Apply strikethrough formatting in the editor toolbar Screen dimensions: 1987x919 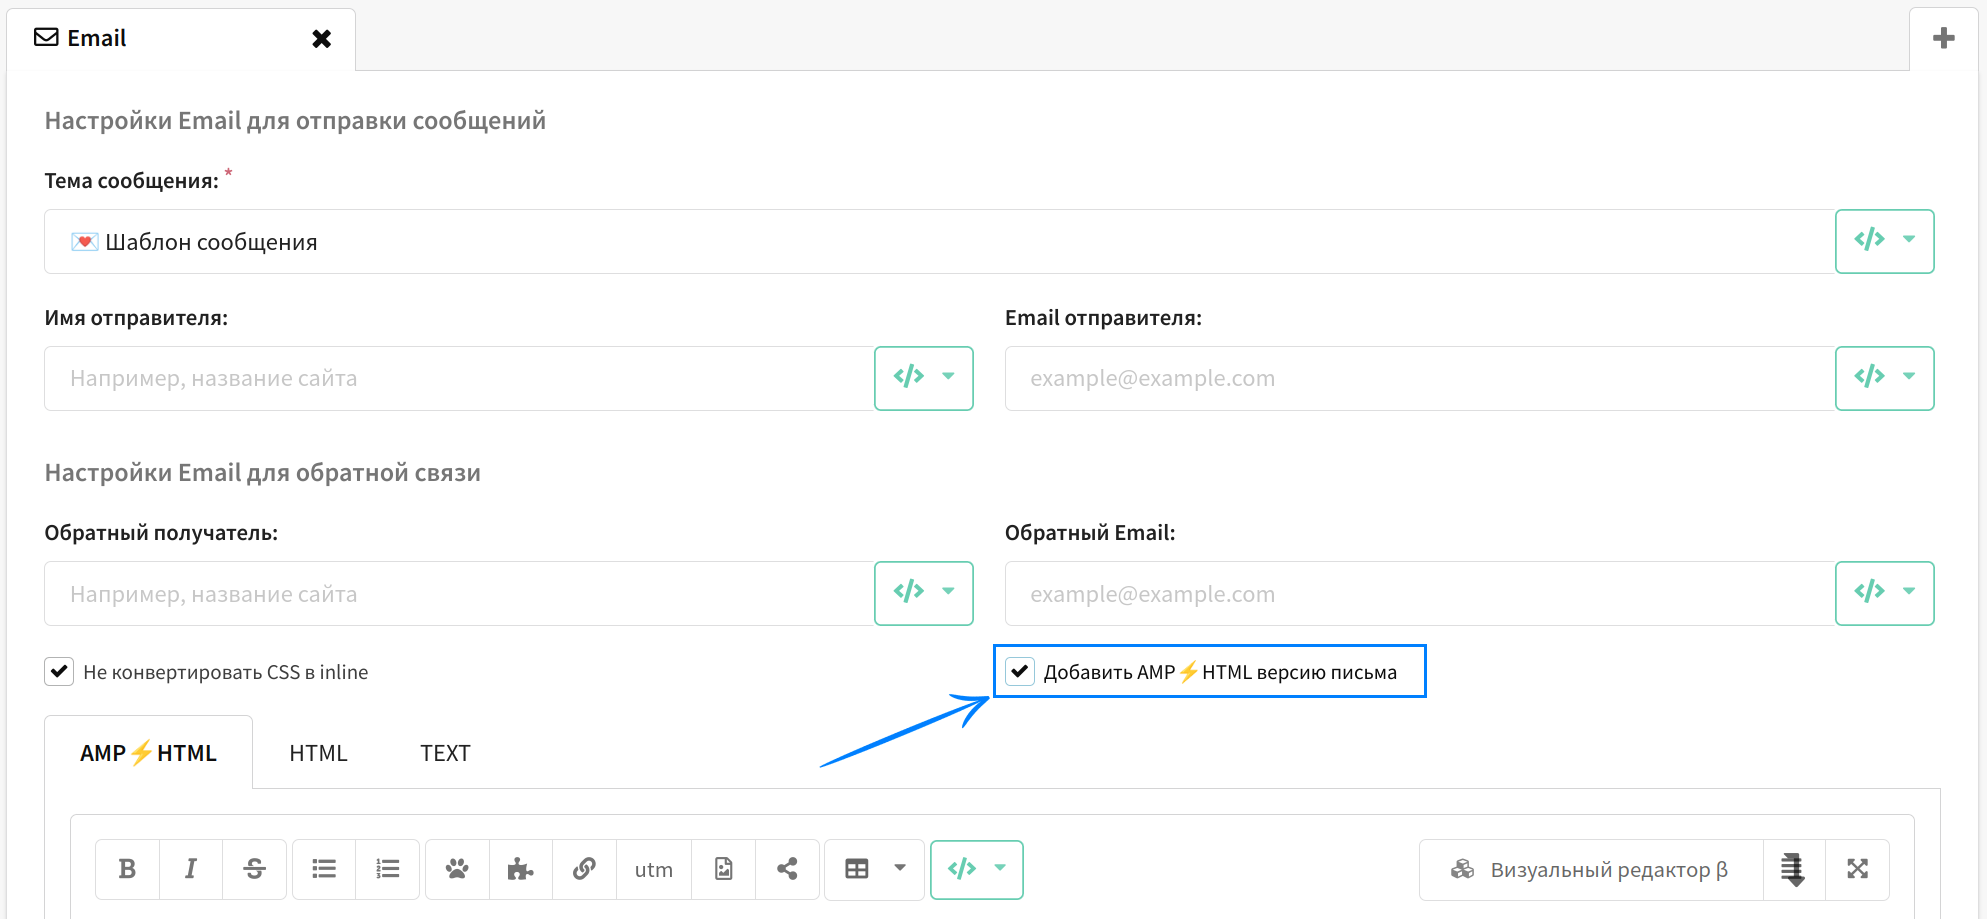[x=255, y=869]
